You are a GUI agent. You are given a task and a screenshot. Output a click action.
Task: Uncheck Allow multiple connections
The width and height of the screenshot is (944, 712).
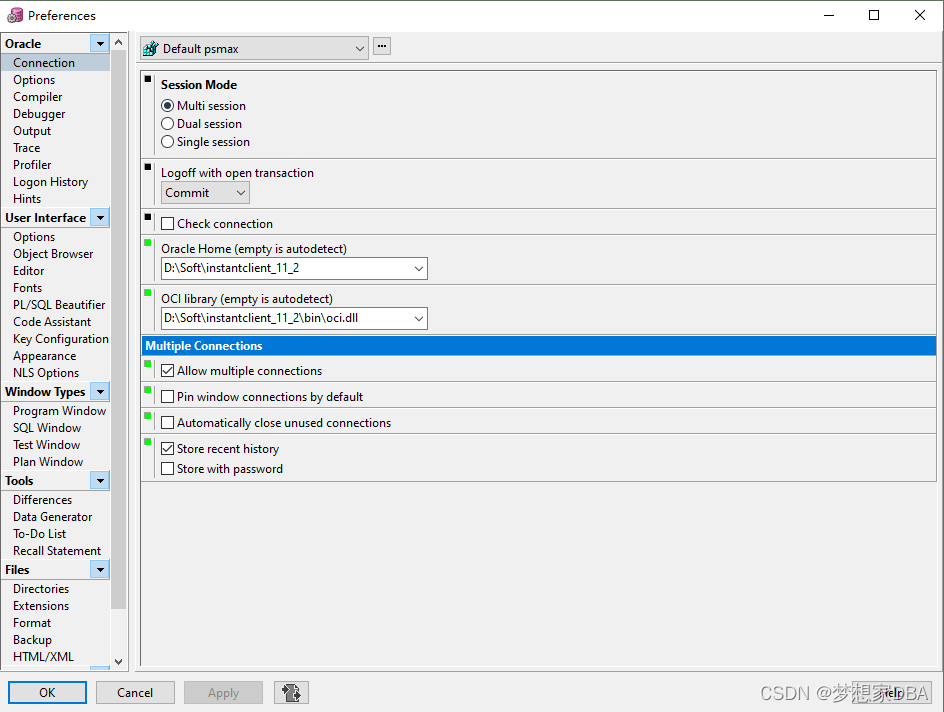click(168, 371)
